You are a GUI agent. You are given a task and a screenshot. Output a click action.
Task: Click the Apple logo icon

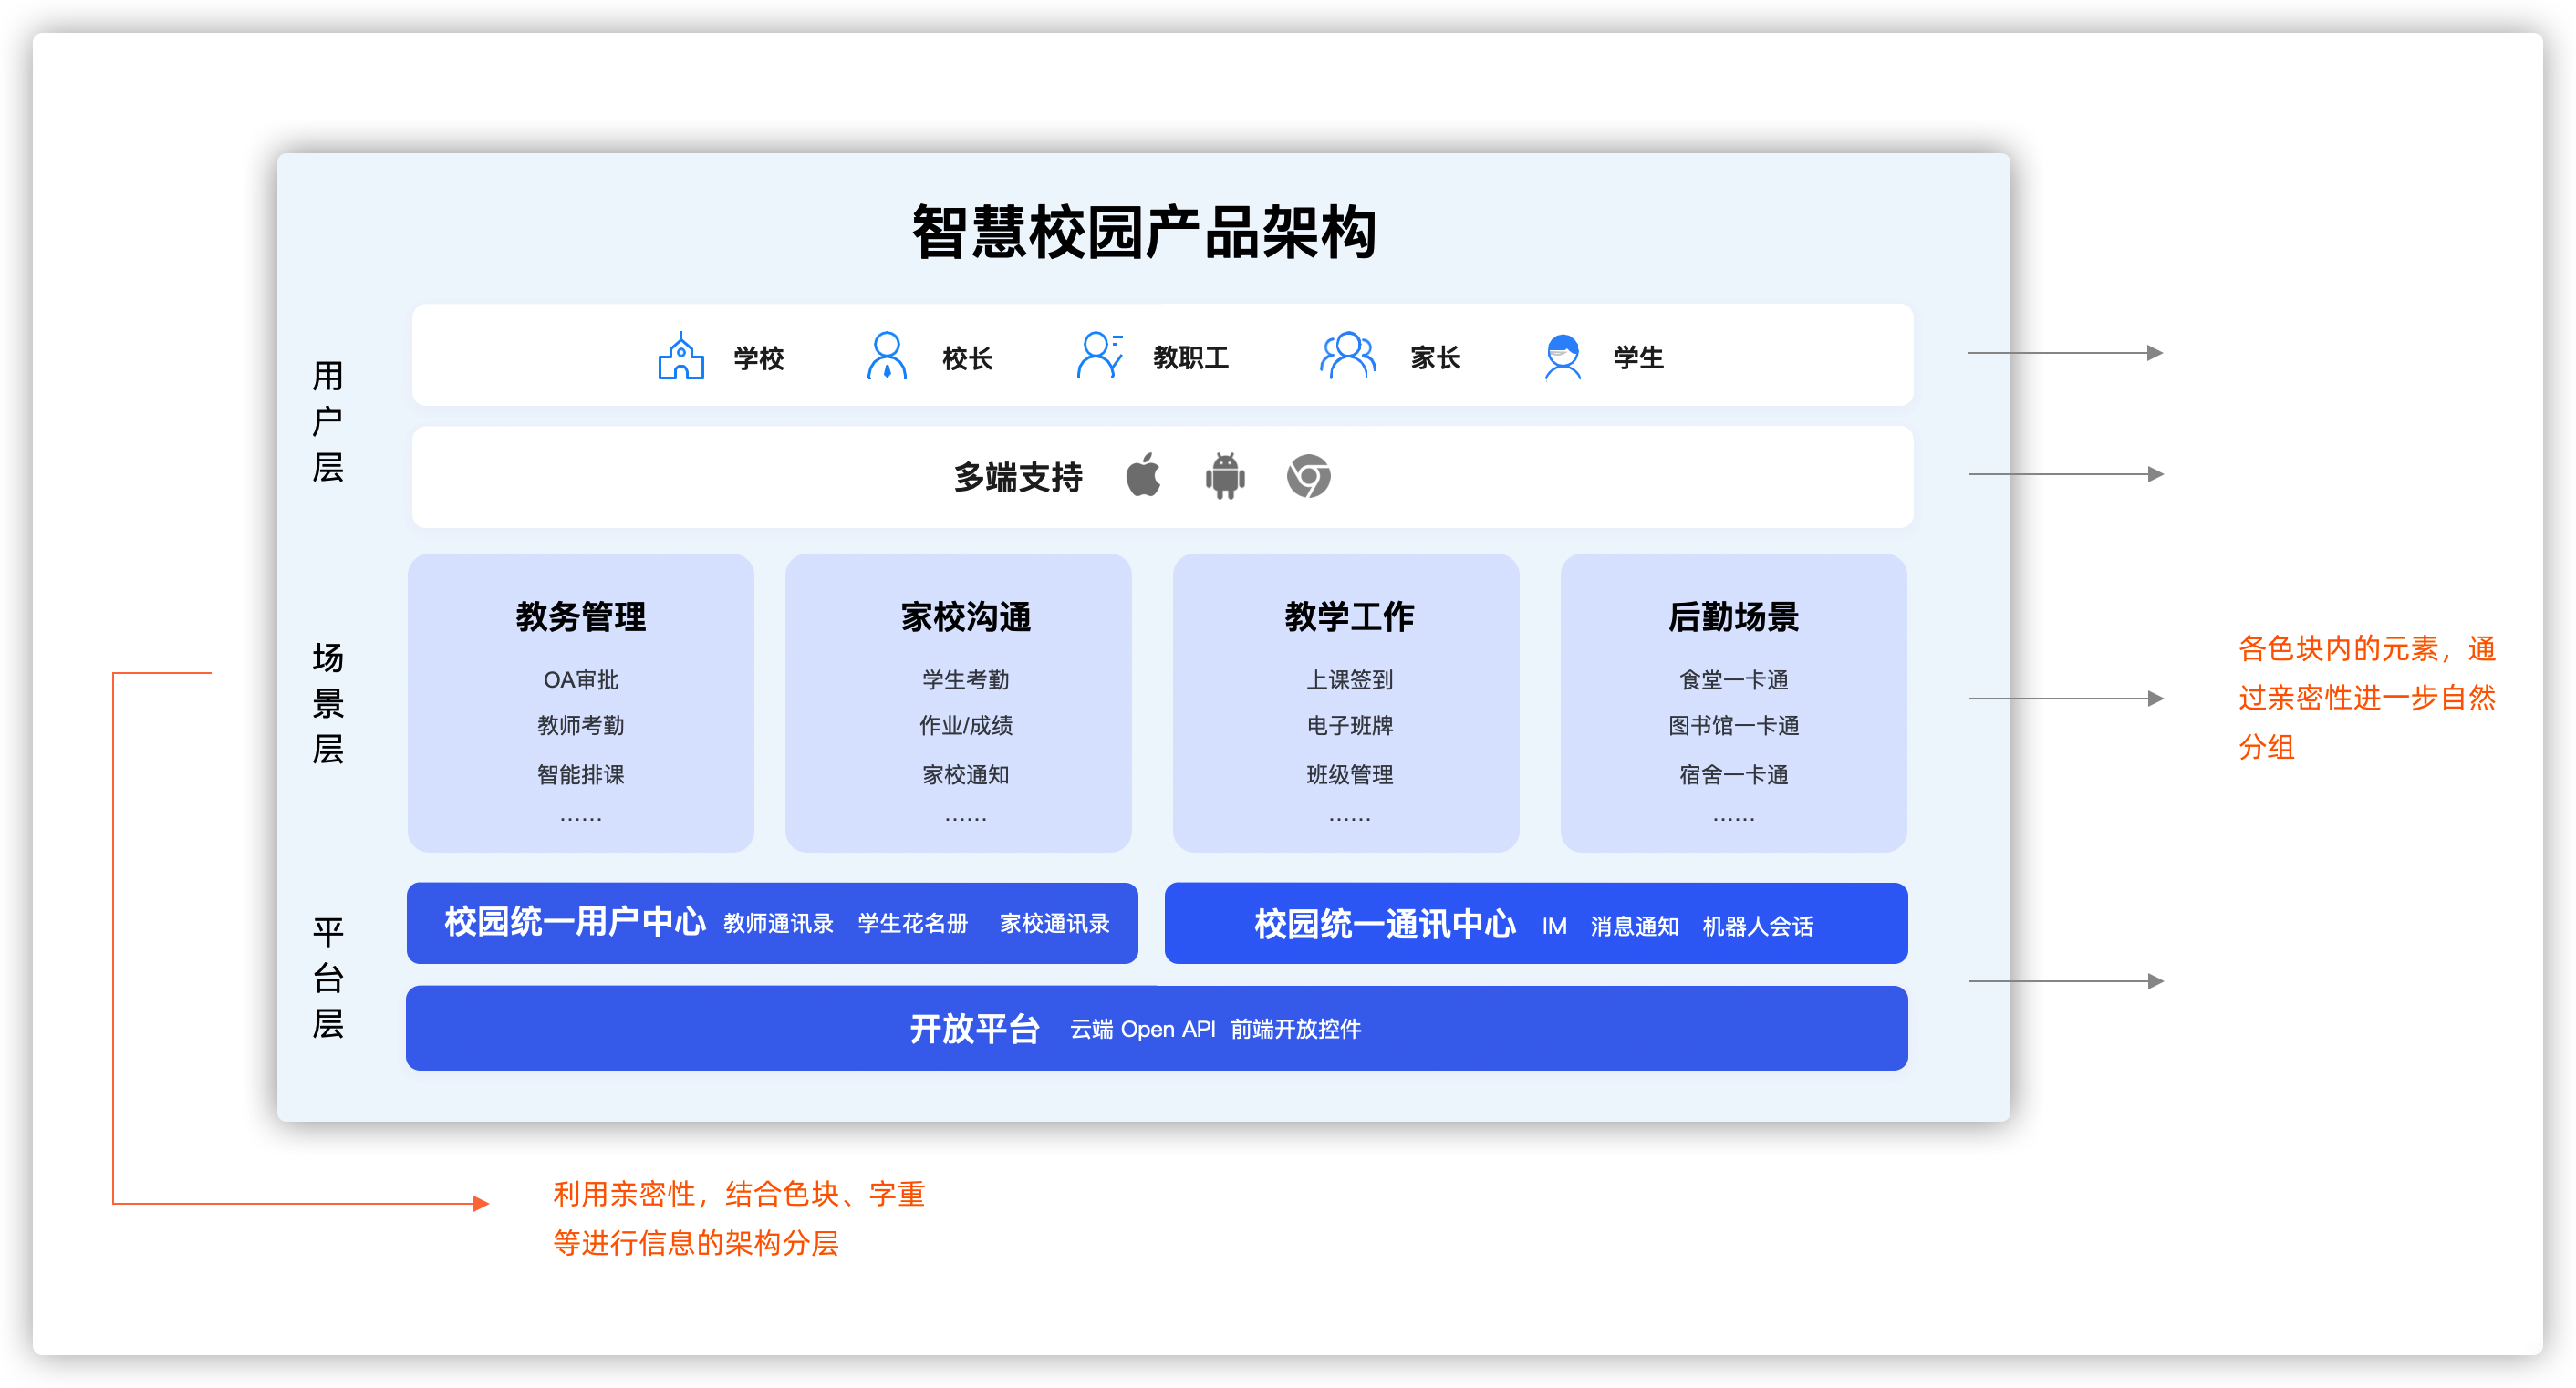[x=1143, y=476]
